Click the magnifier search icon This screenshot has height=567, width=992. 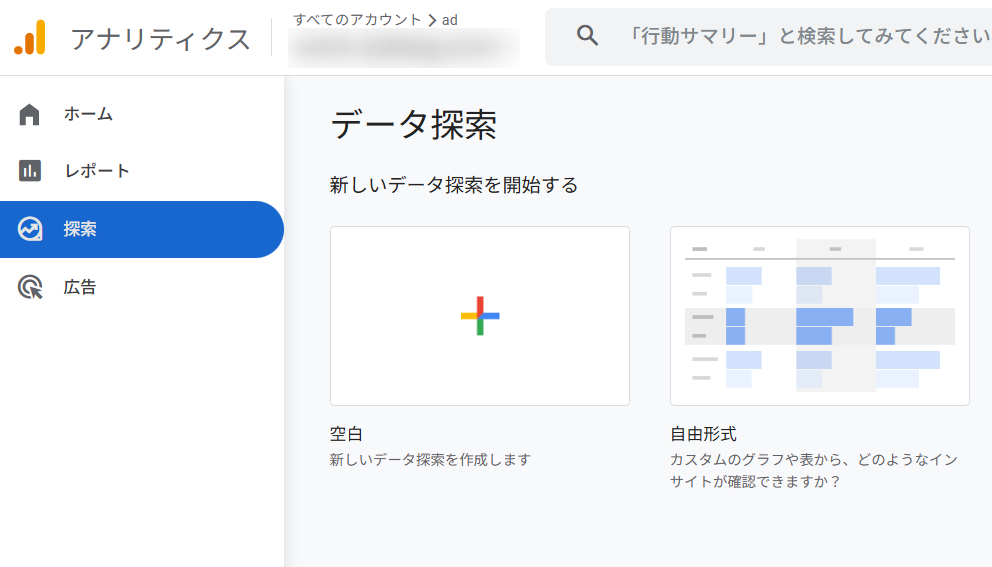point(587,35)
